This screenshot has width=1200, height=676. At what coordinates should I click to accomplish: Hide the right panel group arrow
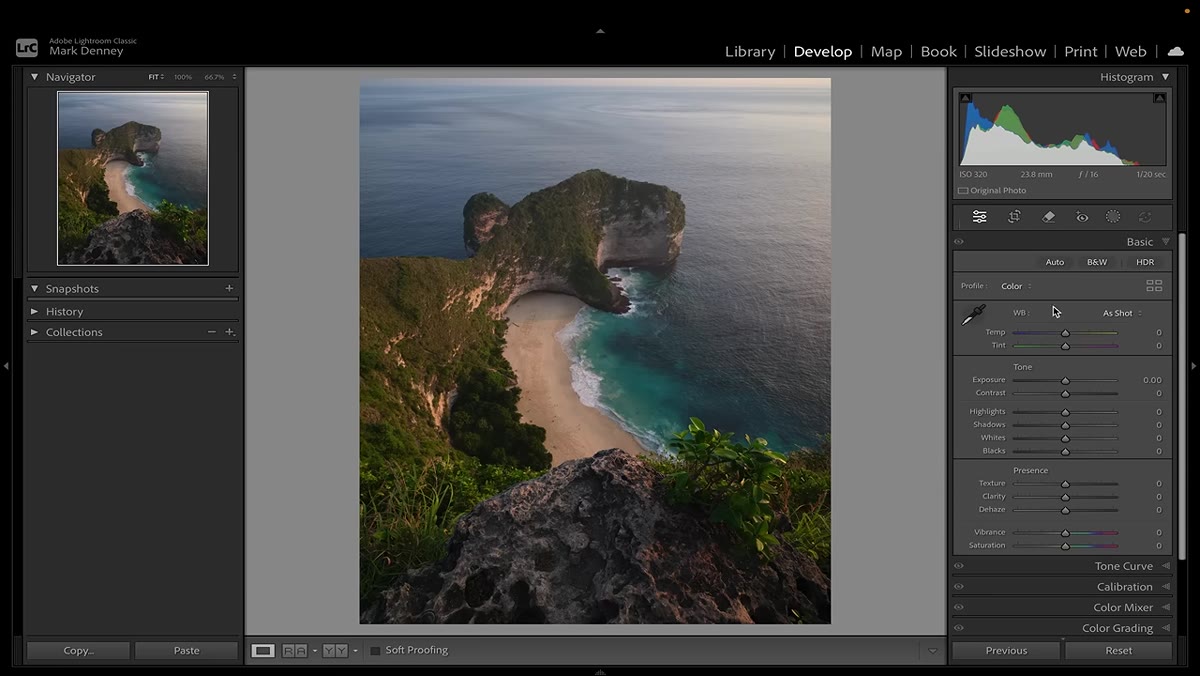click(1193, 366)
